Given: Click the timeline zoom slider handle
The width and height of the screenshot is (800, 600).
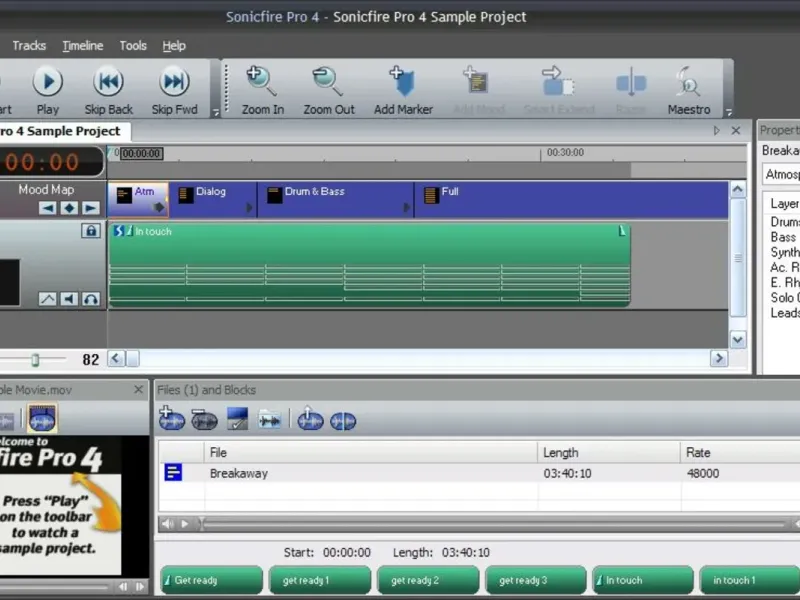Looking at the screenshot, I should click(x=35, y=360).
